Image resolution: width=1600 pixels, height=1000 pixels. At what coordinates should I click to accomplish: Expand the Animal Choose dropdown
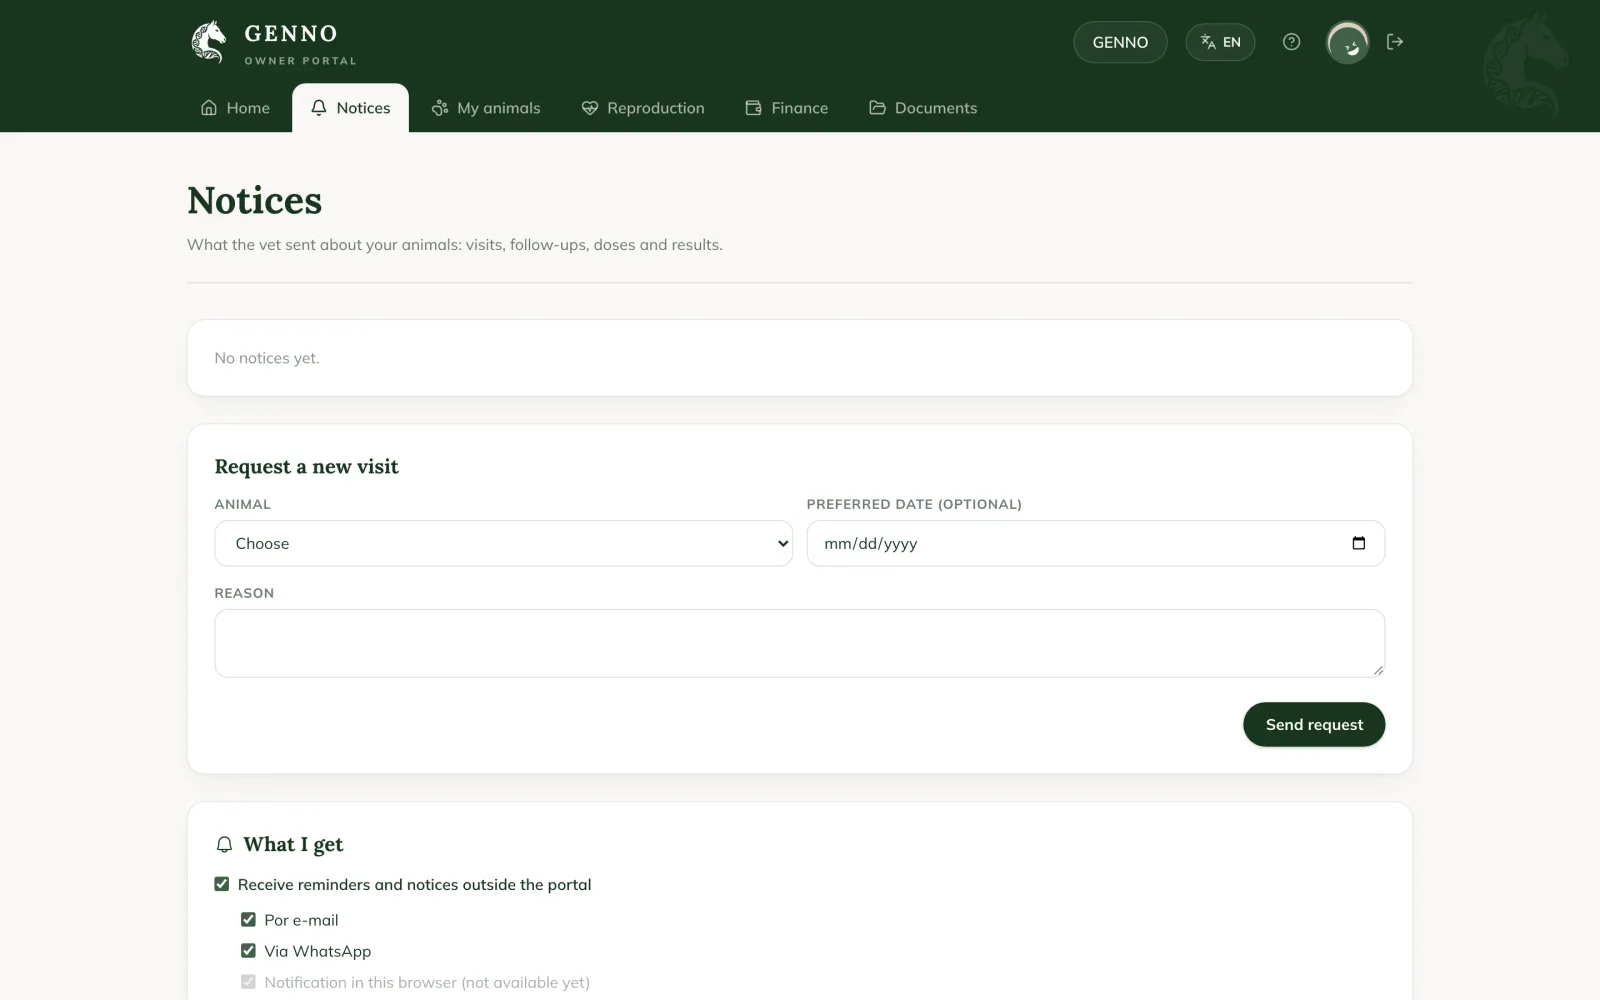point(504,543)
